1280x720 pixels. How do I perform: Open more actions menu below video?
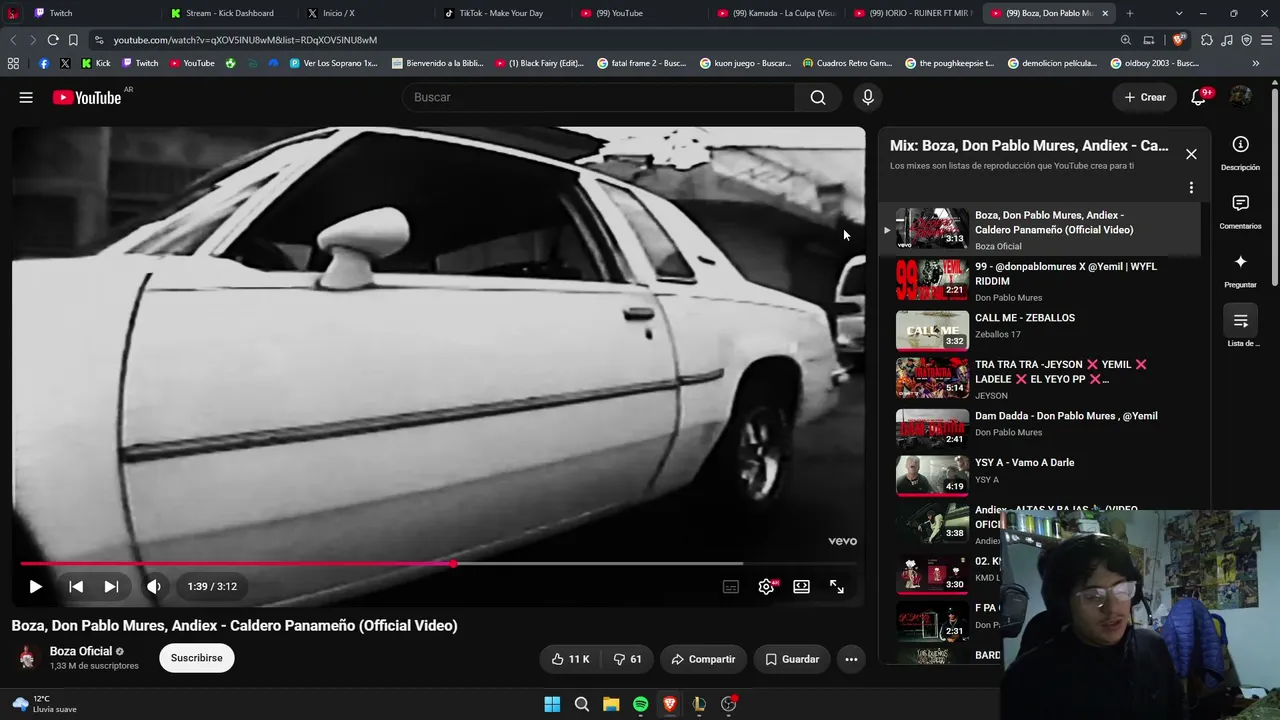(851, 659)
